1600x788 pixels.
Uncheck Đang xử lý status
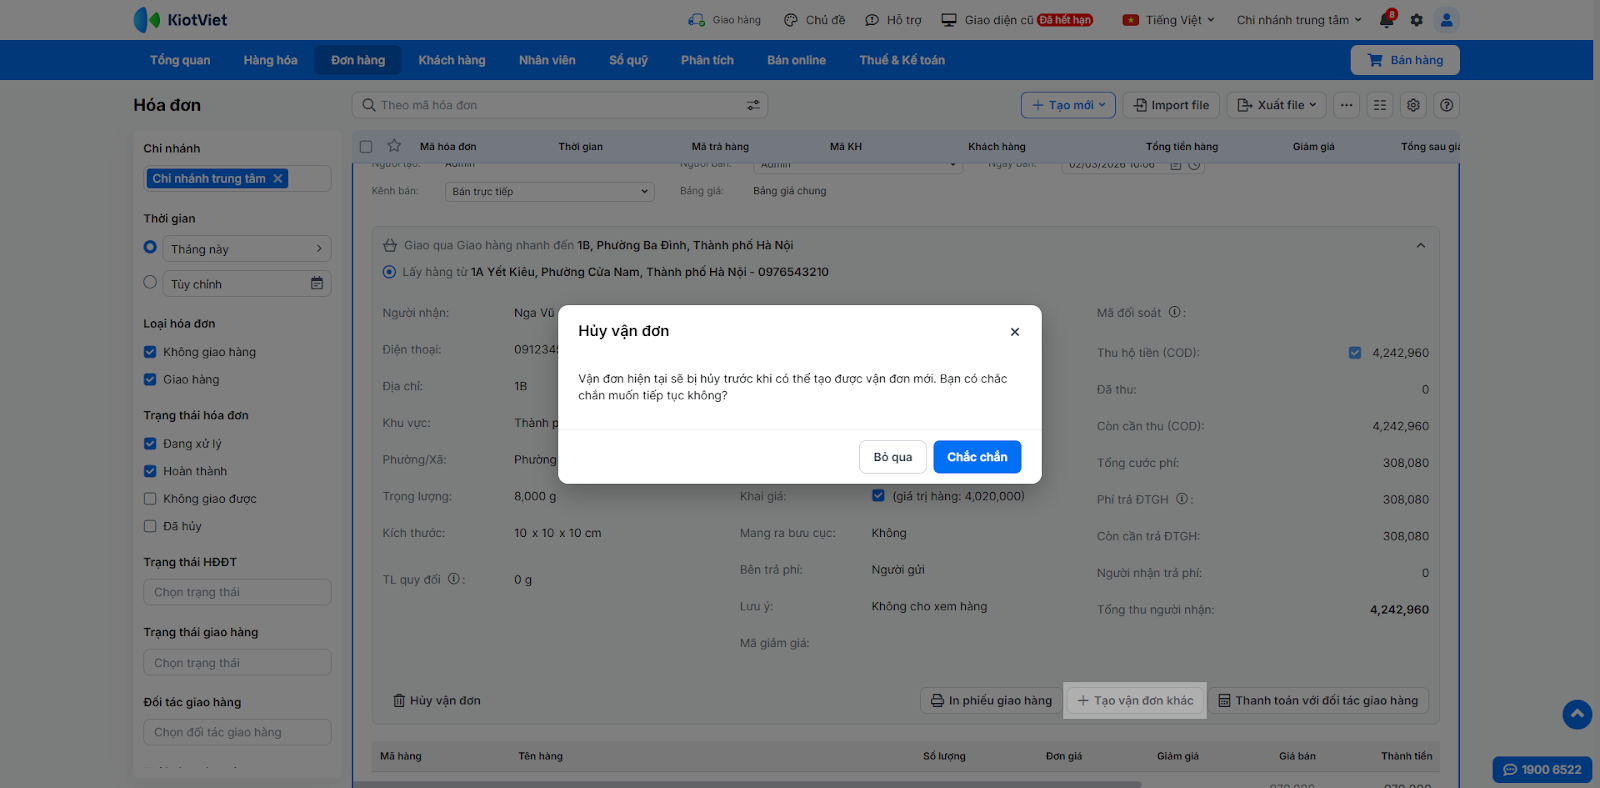[x=150, y=444]
